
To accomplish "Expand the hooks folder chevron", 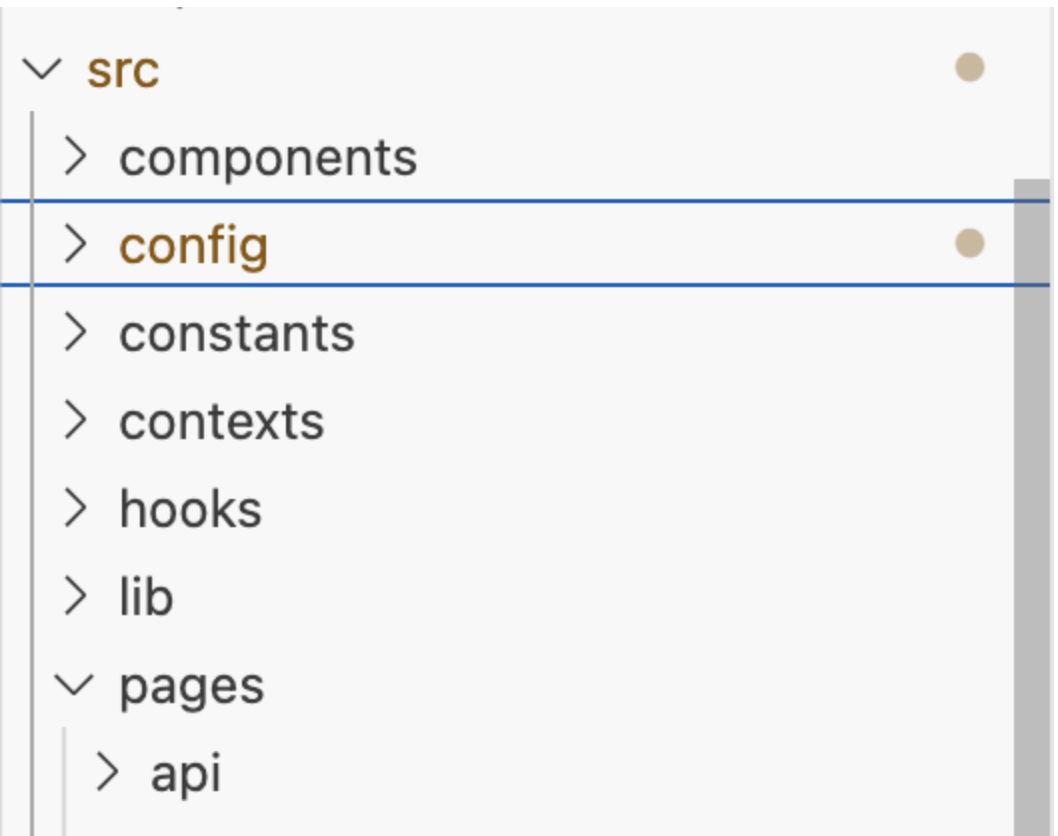I will pyautogui.click(x=74, y=509).
